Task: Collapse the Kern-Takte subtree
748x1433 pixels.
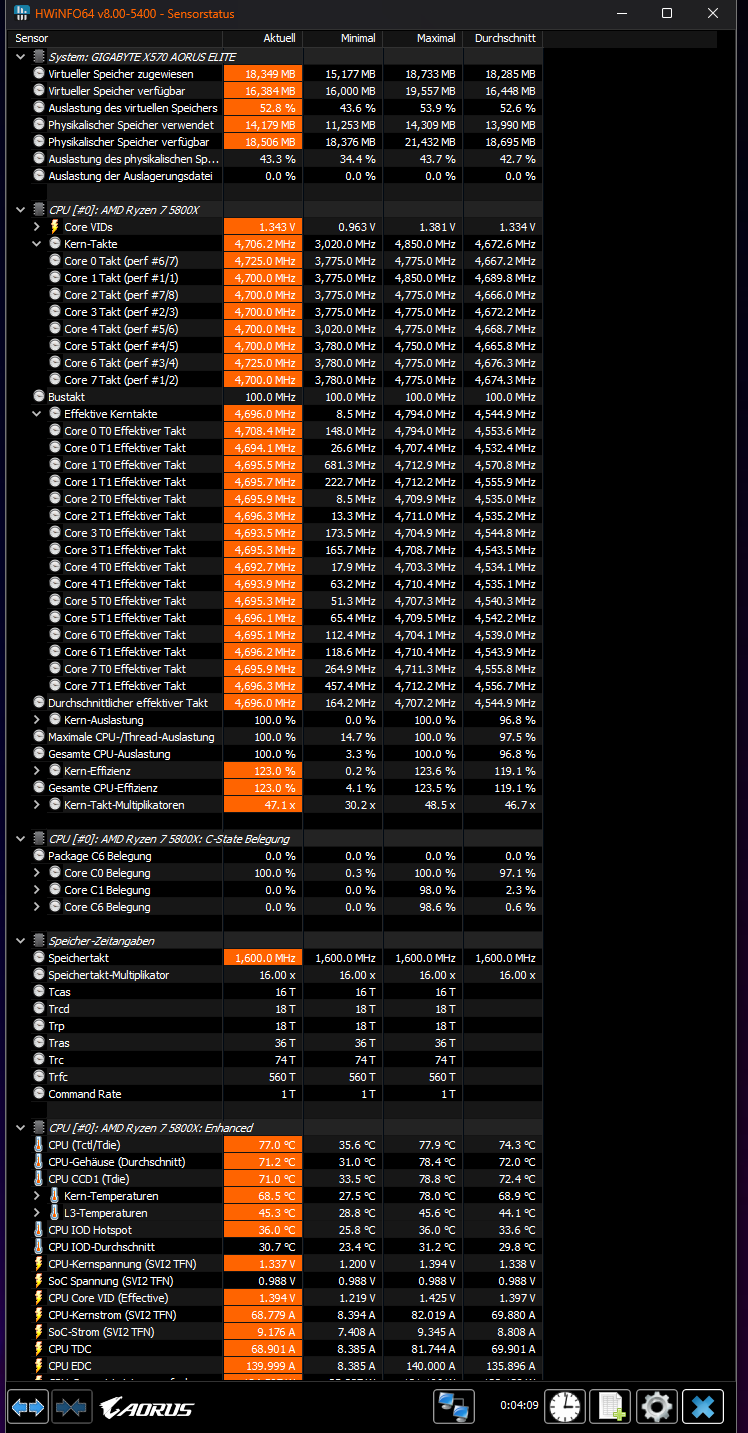Action: (38, 244)
